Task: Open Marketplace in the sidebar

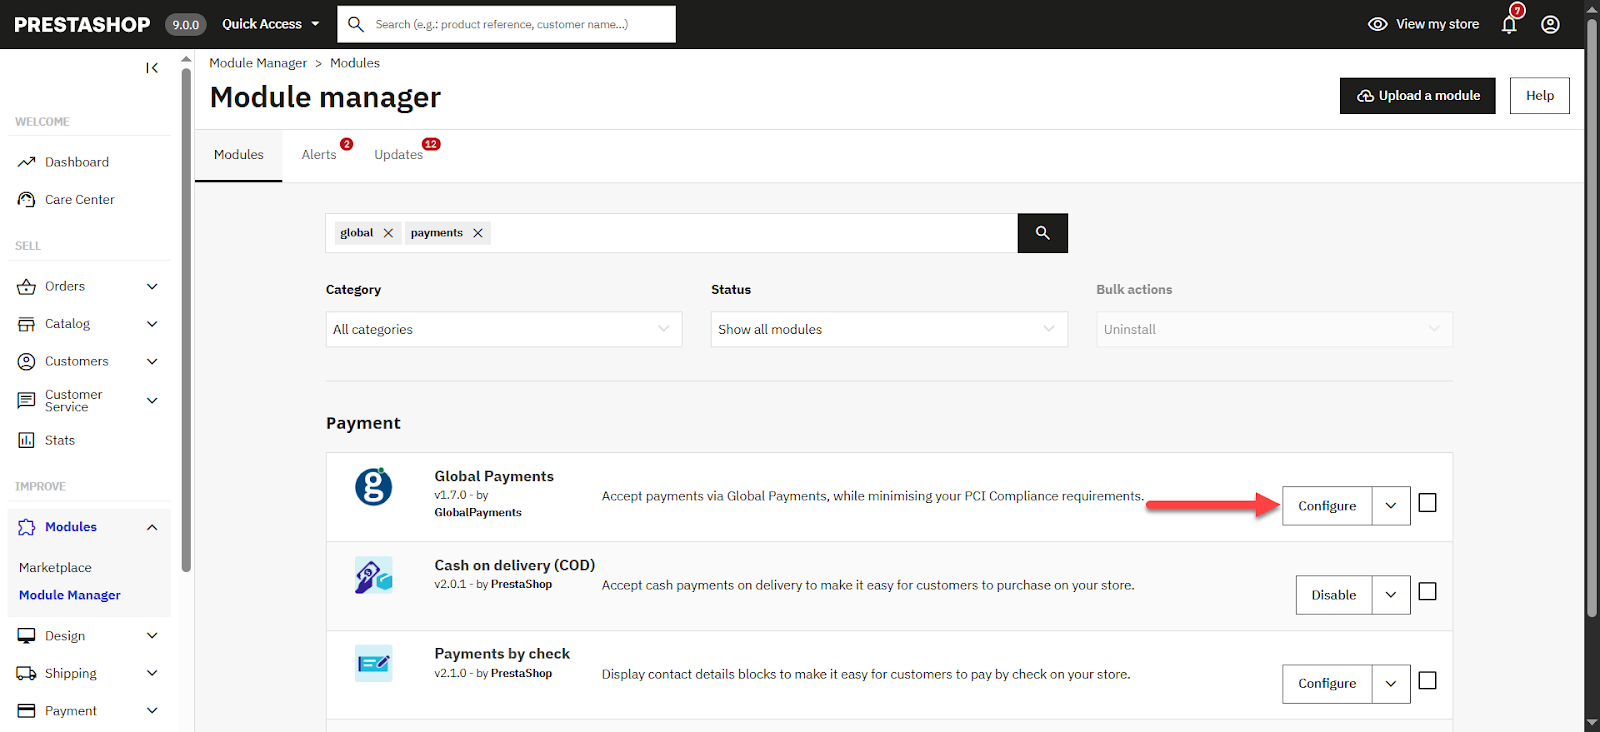Action: point(55,568)
